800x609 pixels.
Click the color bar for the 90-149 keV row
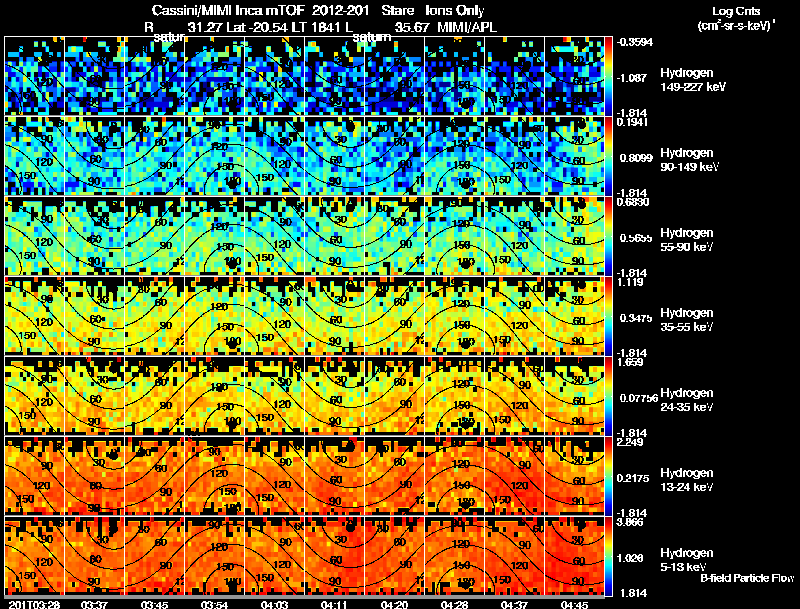click(x=609, y=156)
